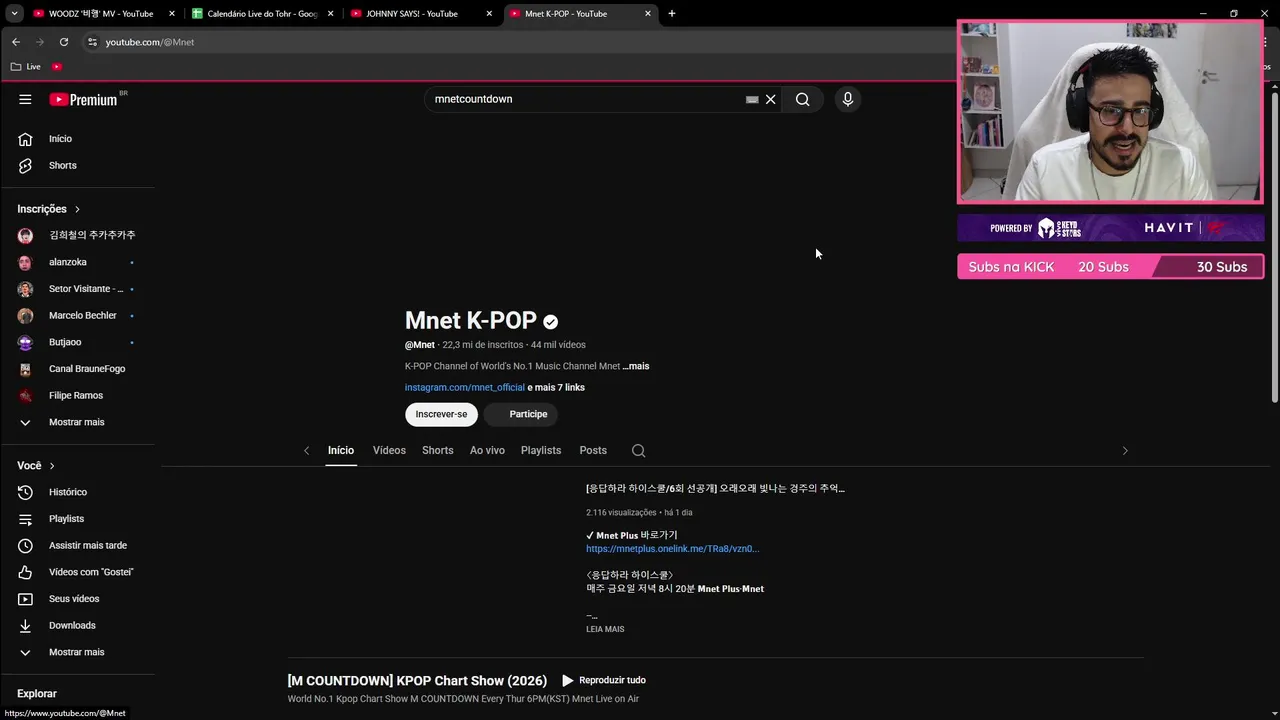Switch to WOODZ MV browser tab
1280x720 pixels.
coord(102,14)
